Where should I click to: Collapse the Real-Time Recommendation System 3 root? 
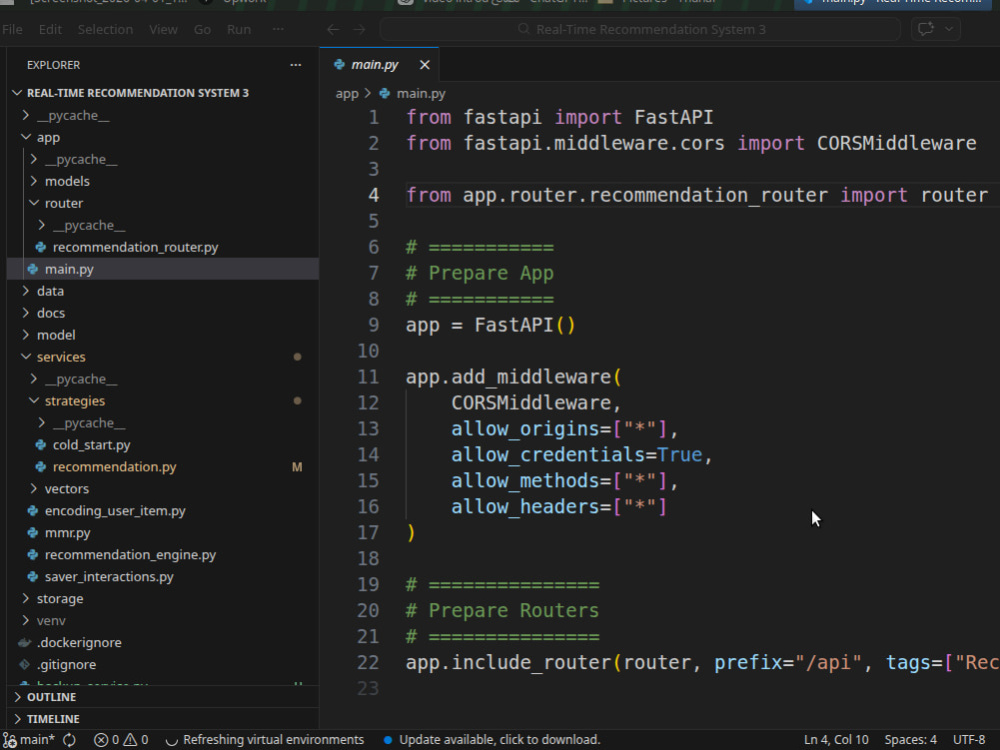coord(17,93)
